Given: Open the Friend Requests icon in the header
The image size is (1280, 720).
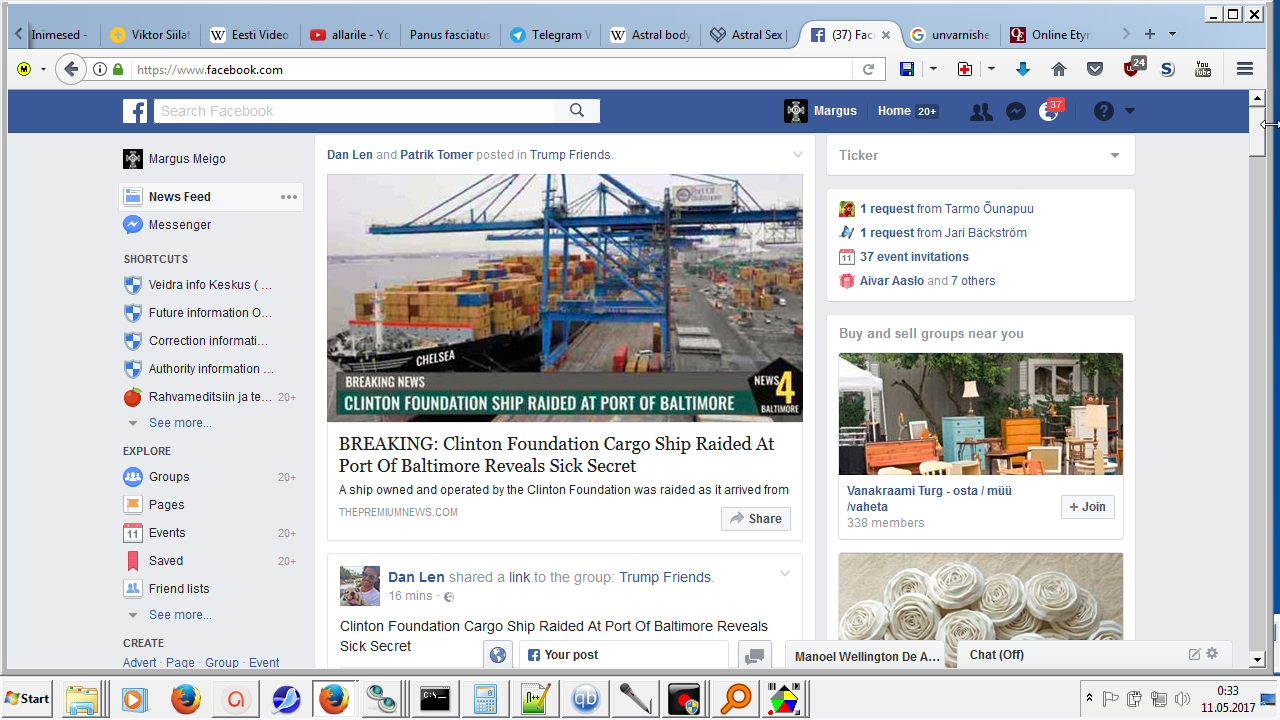Looking at the screenshot, I should pyautogui.click(x=981, y=112).
